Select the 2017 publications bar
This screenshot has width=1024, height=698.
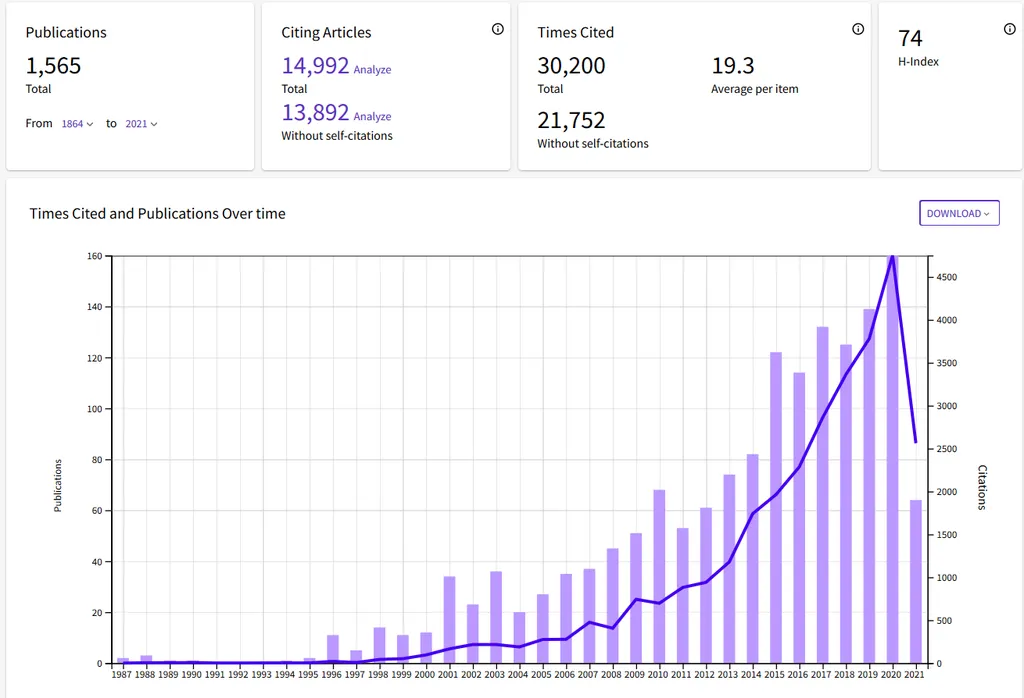(822, 495)
